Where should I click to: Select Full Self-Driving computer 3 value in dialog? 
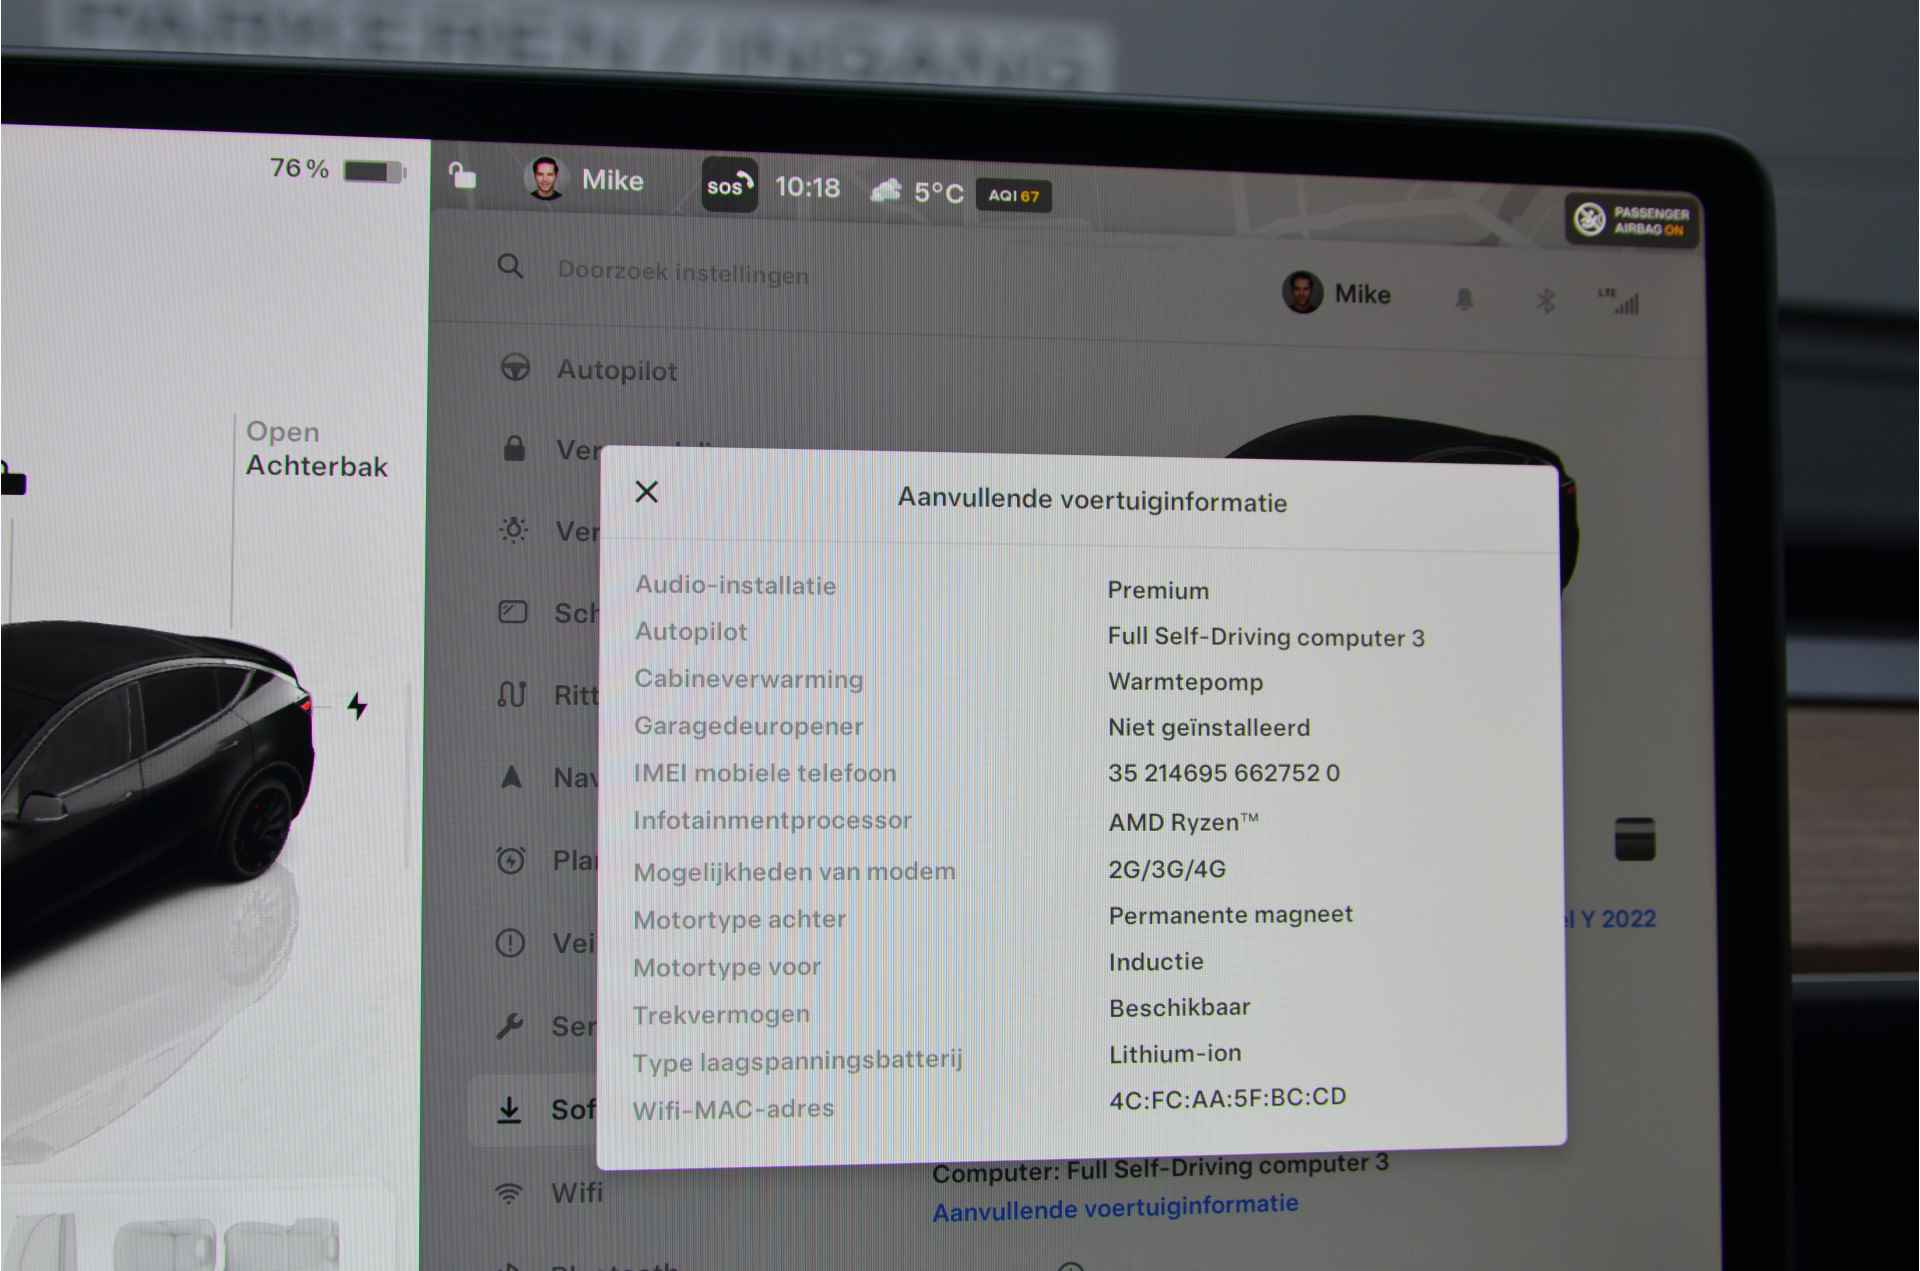pos(1266,637)
